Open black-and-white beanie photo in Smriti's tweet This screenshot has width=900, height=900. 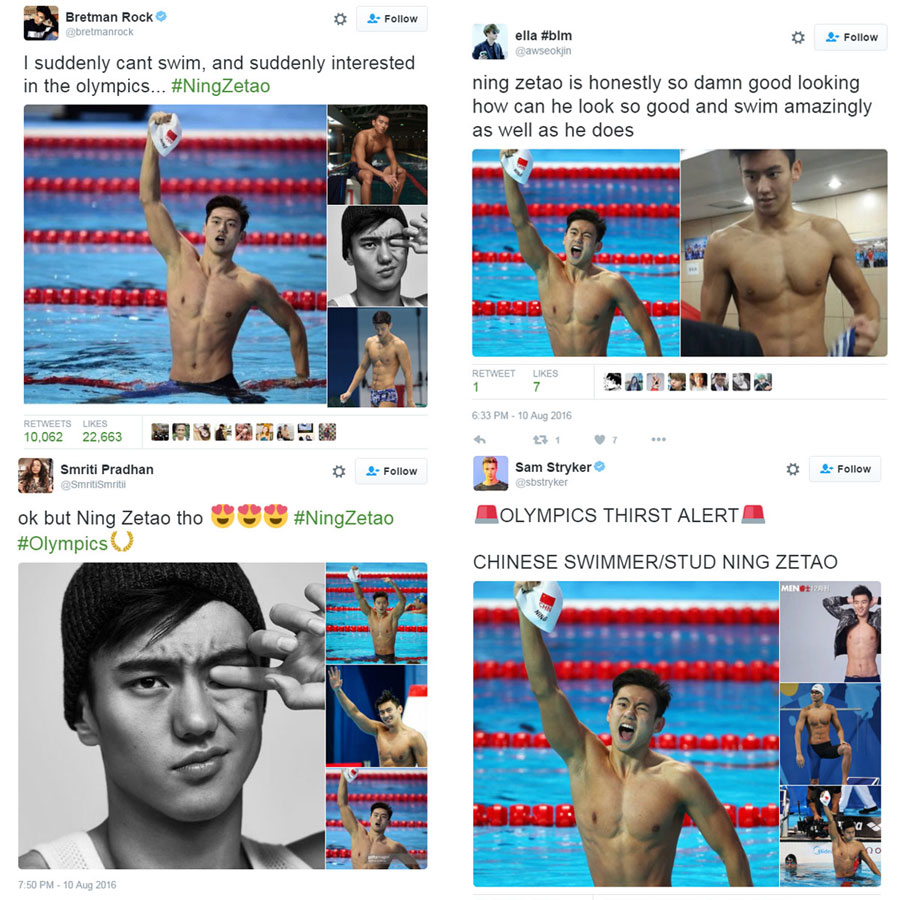click(x=171, y=716)
